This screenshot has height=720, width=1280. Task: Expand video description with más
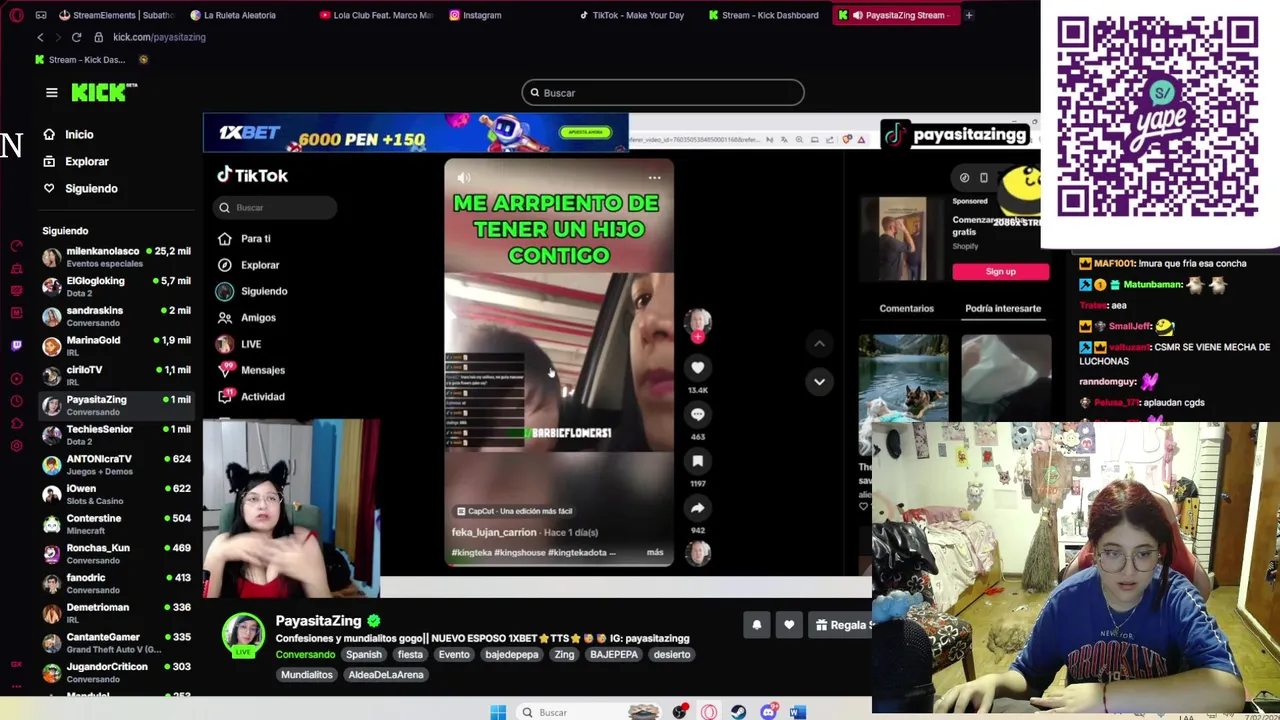tap(655, 552)
